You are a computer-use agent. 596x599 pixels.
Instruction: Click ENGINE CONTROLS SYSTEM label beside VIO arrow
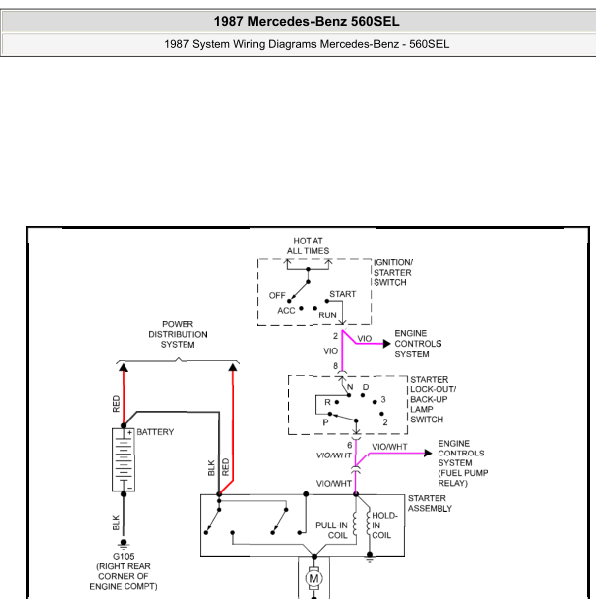tap(418, 343)
